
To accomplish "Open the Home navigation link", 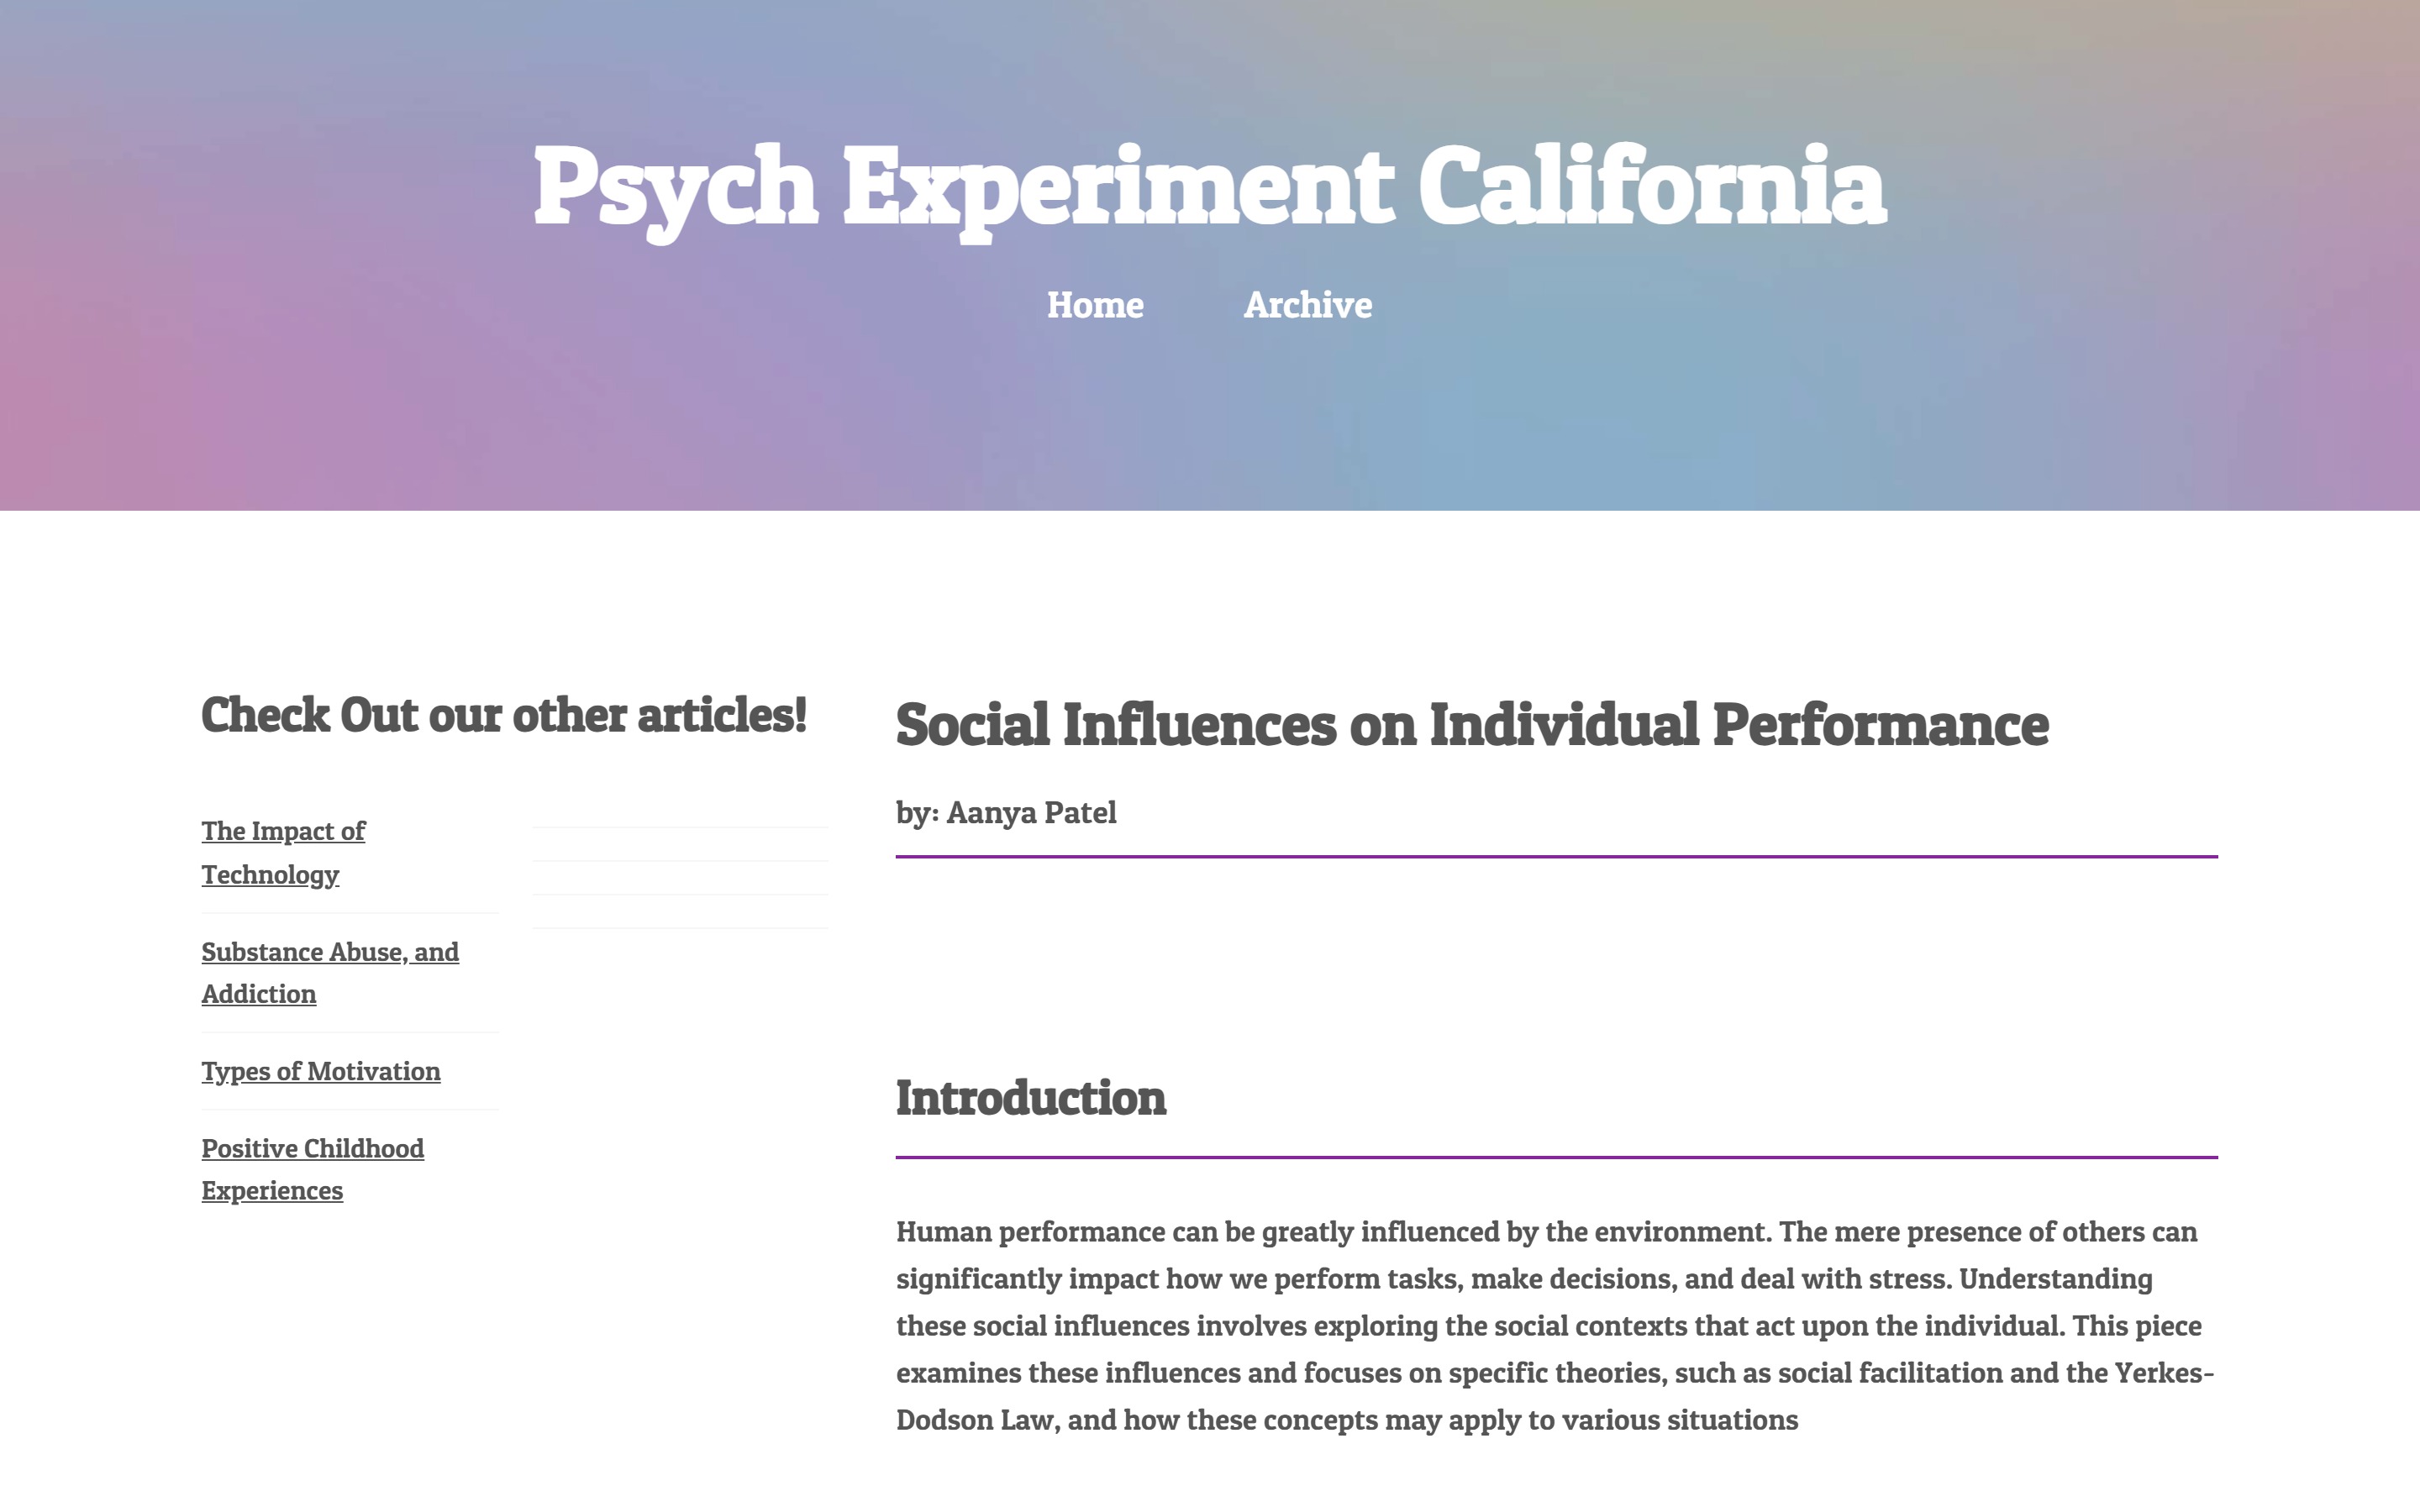I will (1095, 305).
